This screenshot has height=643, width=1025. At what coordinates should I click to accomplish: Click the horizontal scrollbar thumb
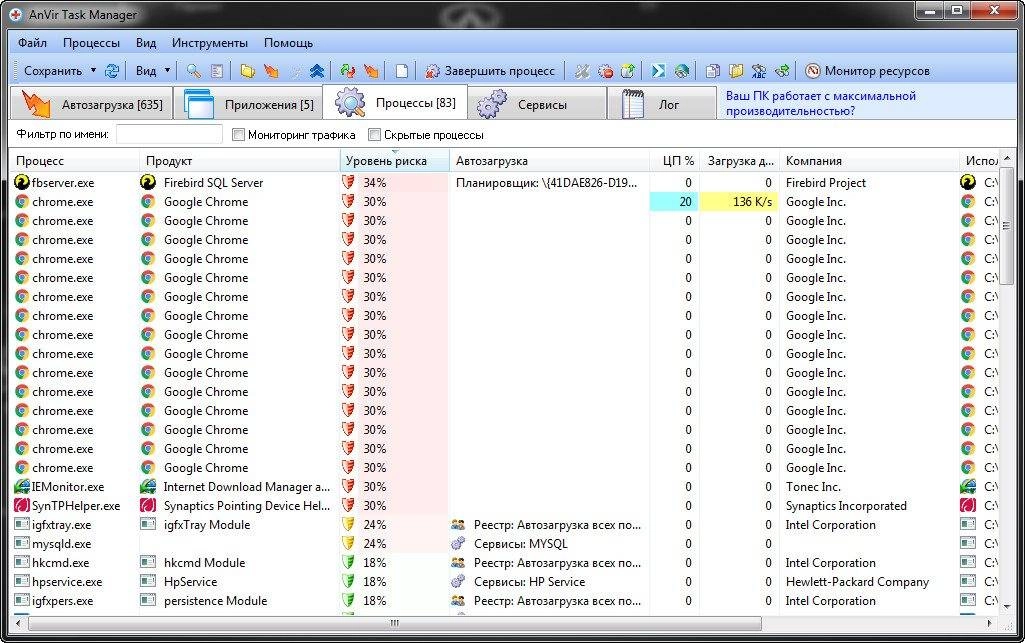pyautogui.click(x=395, y=623)
